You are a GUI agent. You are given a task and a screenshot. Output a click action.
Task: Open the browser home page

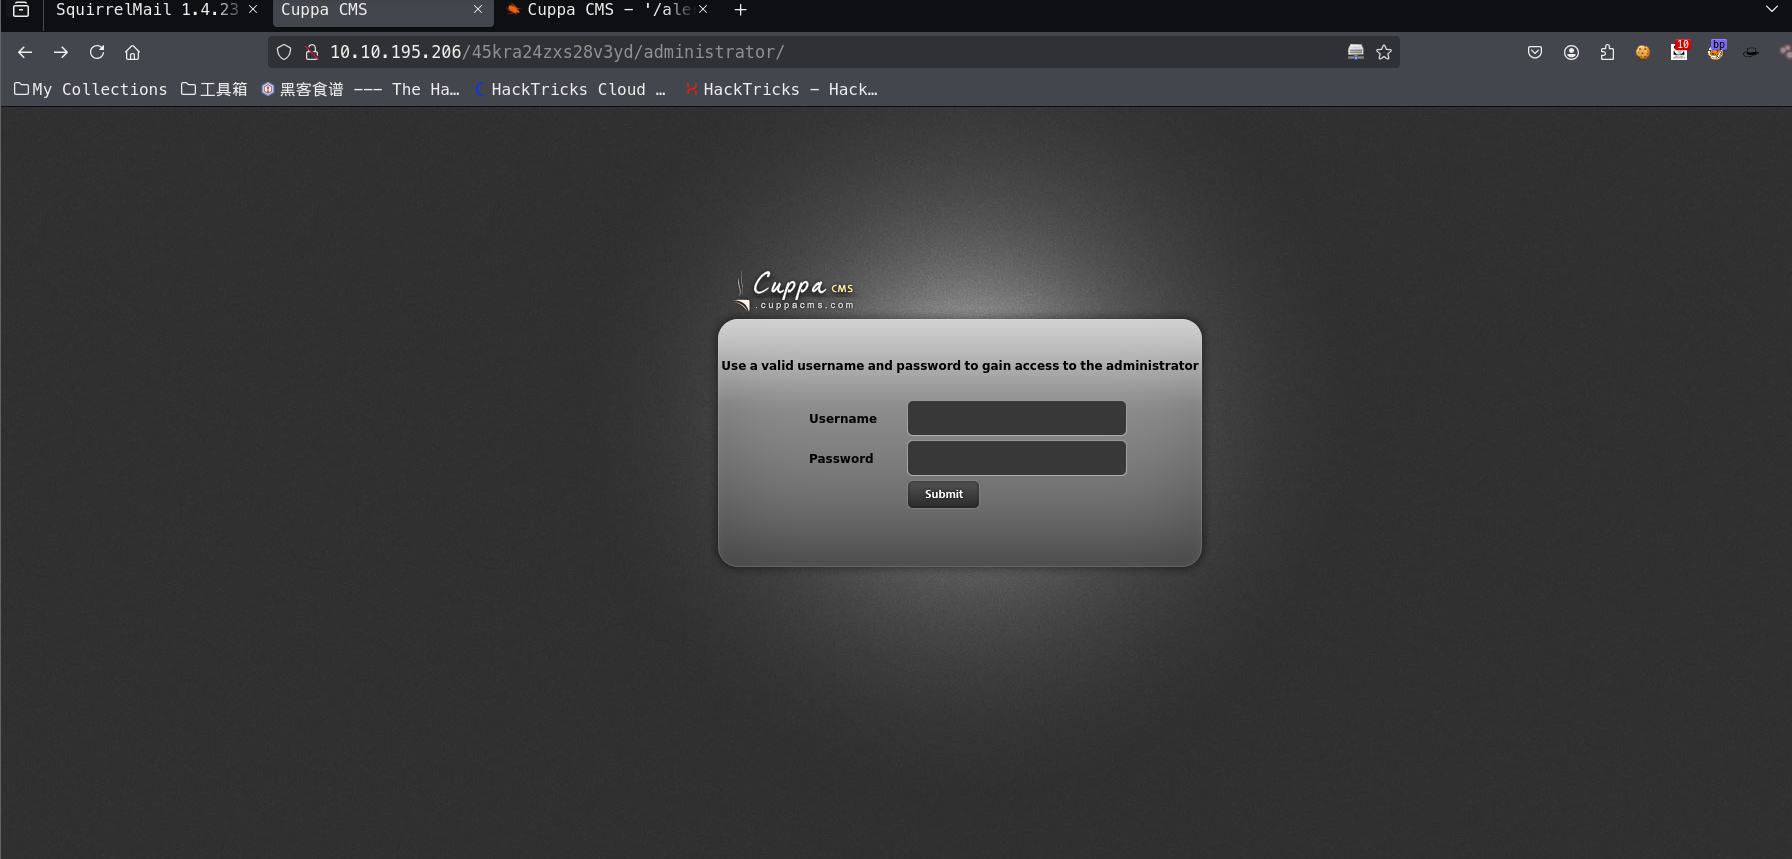click(x=132, y=52)
